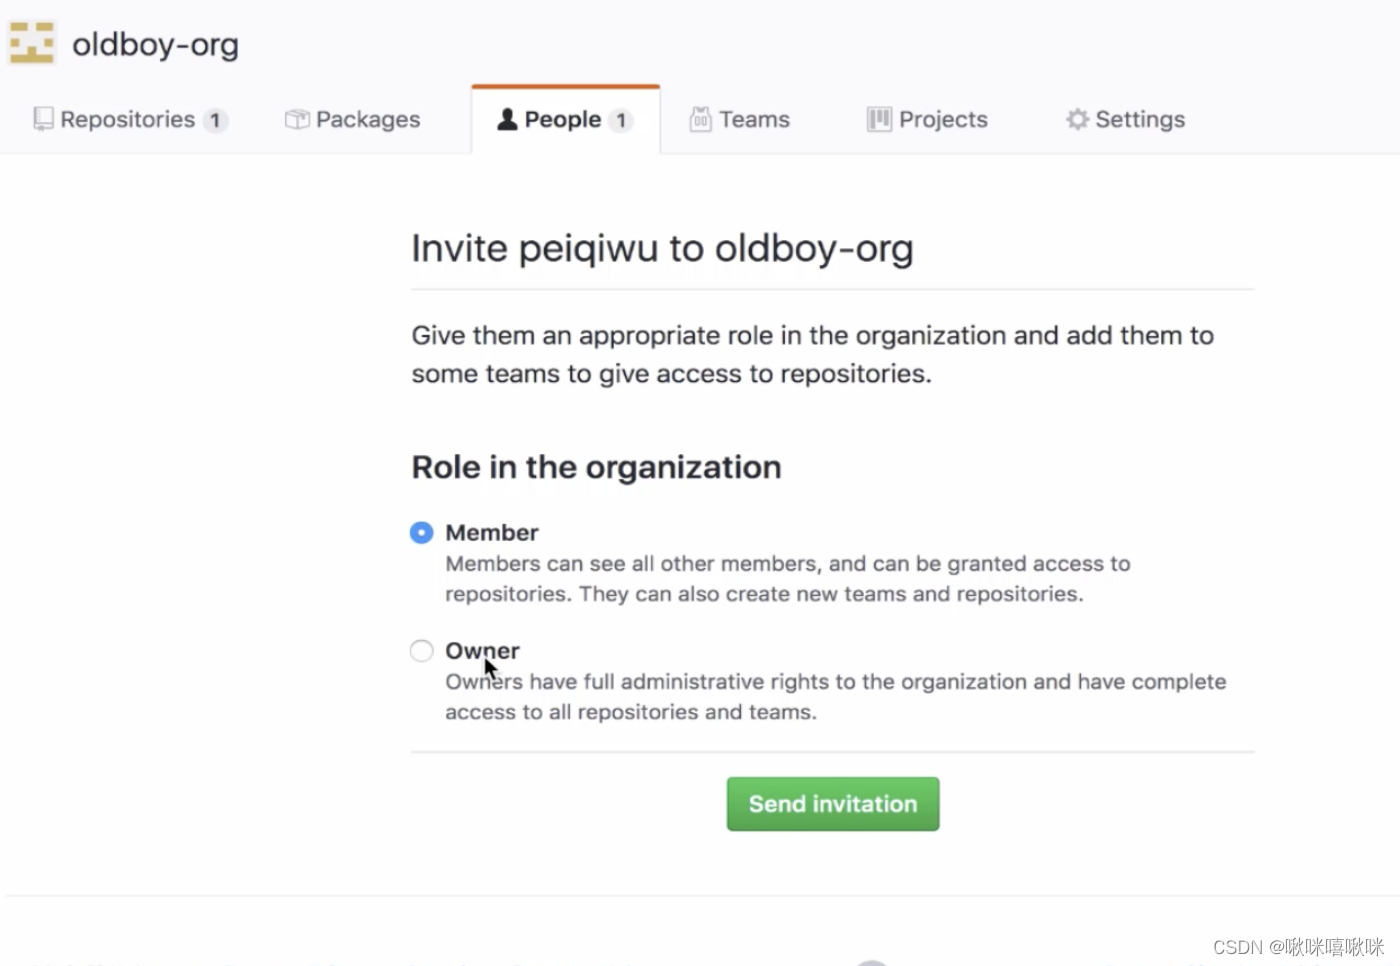Click the Teams jersey icon
The height and width of the screenshot is (966, 1400).
coord(701,119)
